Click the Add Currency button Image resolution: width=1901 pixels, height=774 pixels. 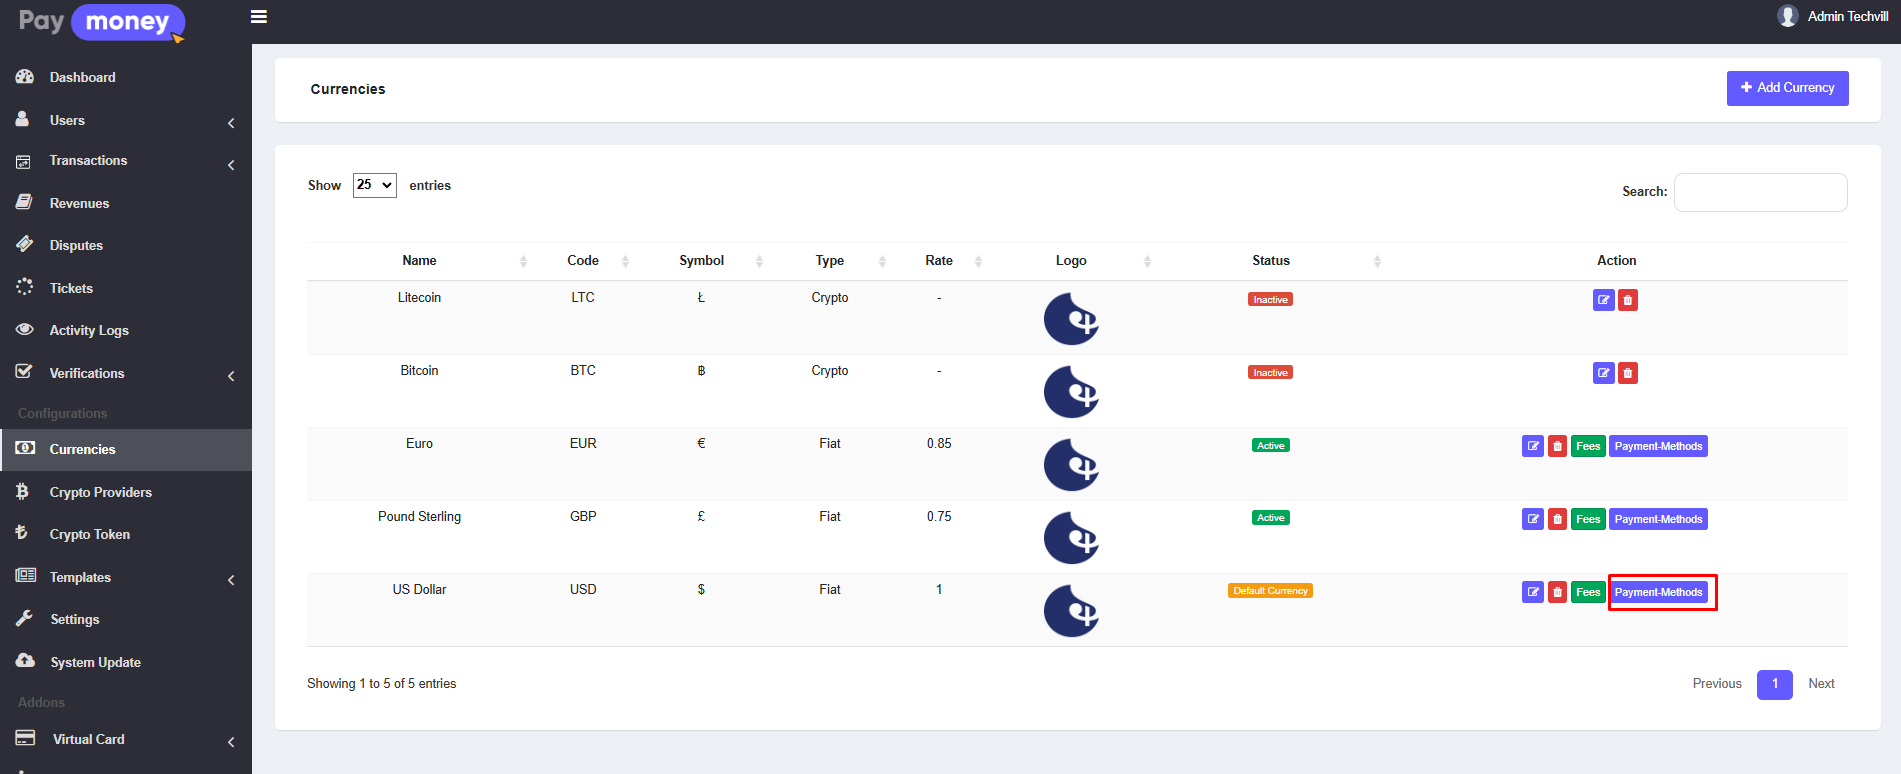(x=1787, y=88)
